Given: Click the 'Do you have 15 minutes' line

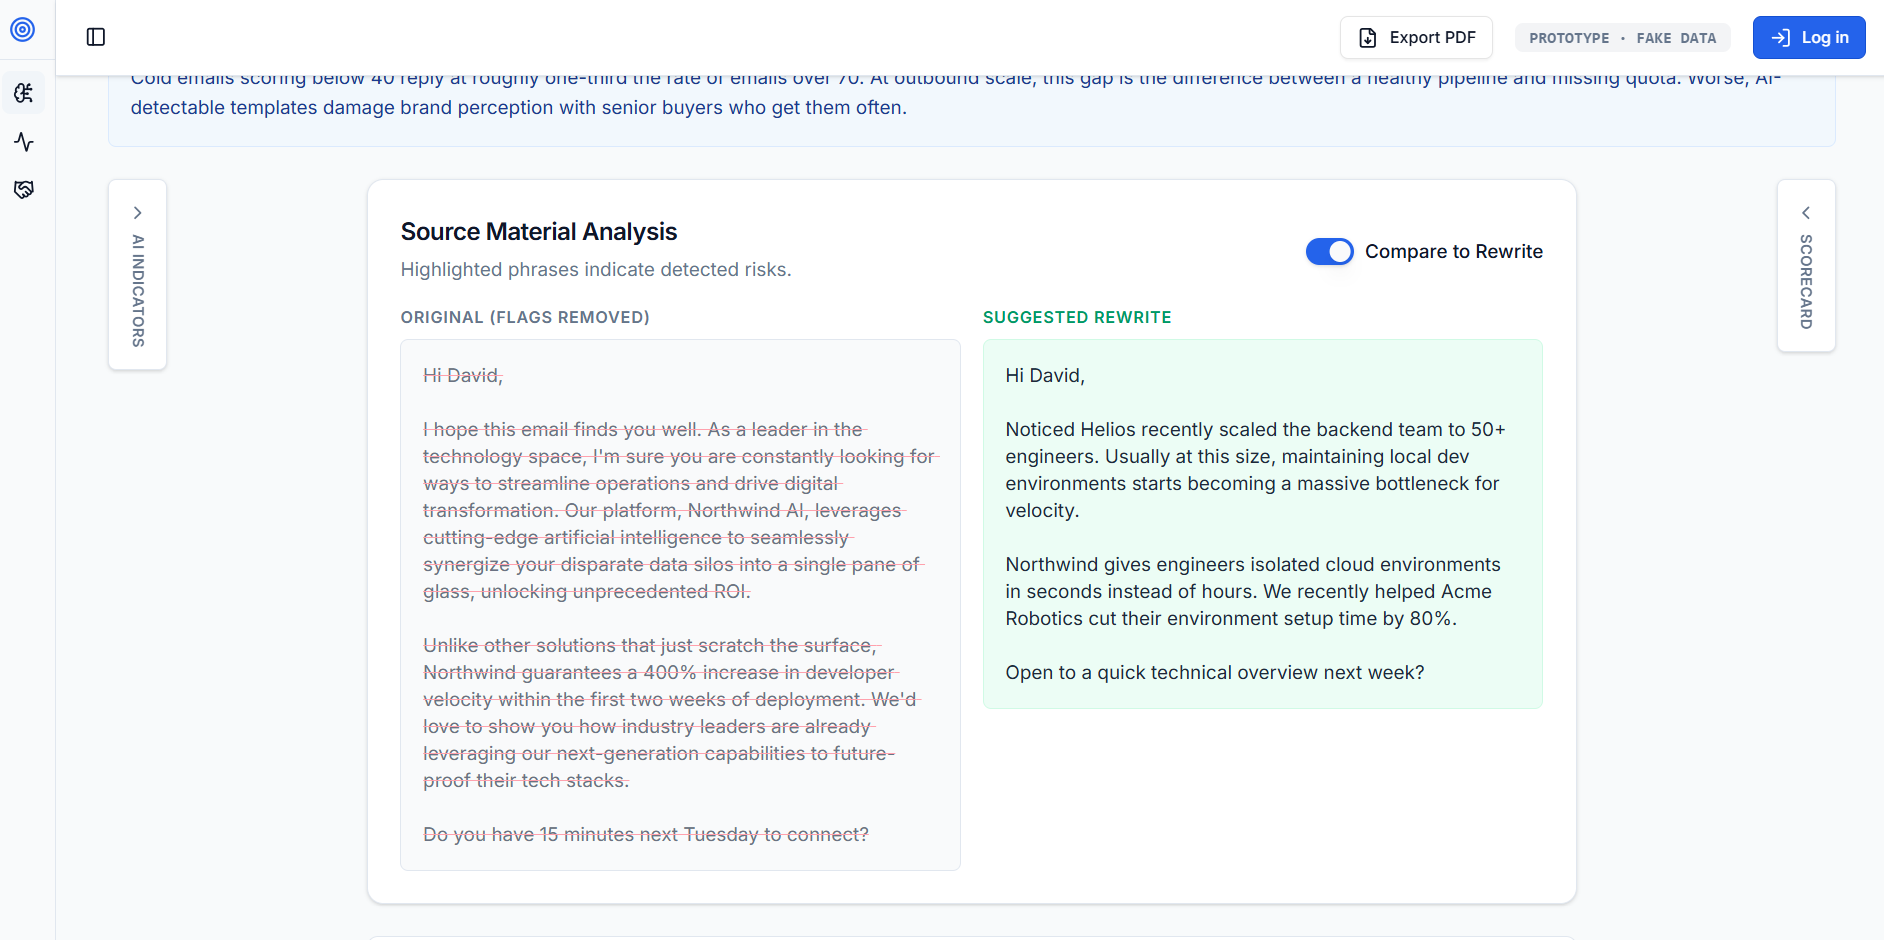Looking at the screenshot, I should pyautogui.click(x=646, y=835).
